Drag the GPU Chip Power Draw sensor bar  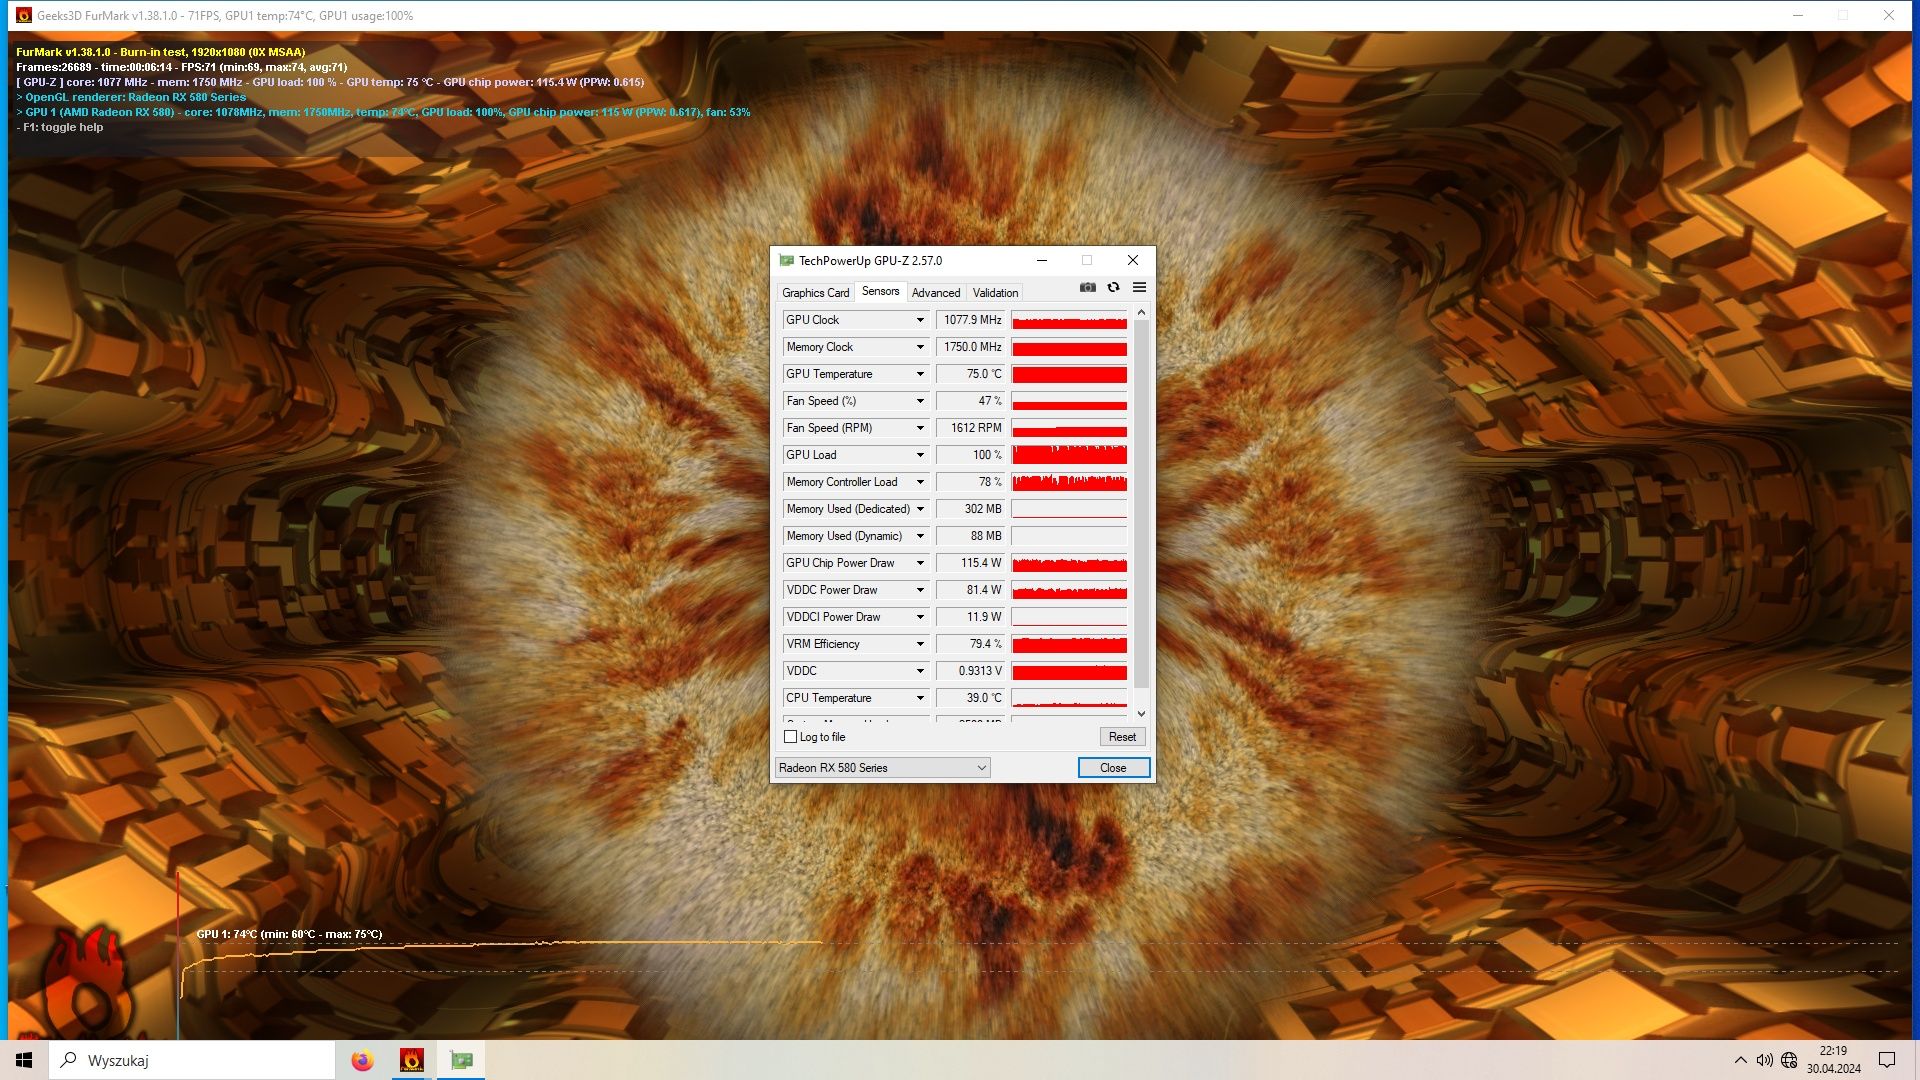pyautogui.click(x=1069, y=563)
